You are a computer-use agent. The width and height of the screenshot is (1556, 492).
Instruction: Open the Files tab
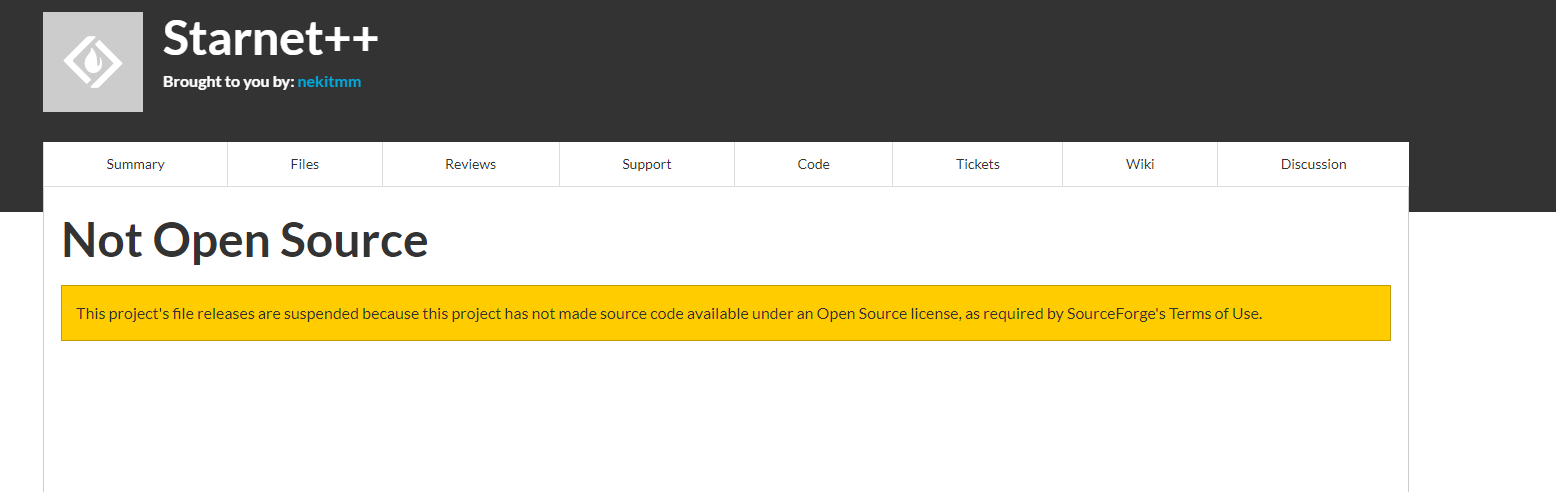coord(305,164)
